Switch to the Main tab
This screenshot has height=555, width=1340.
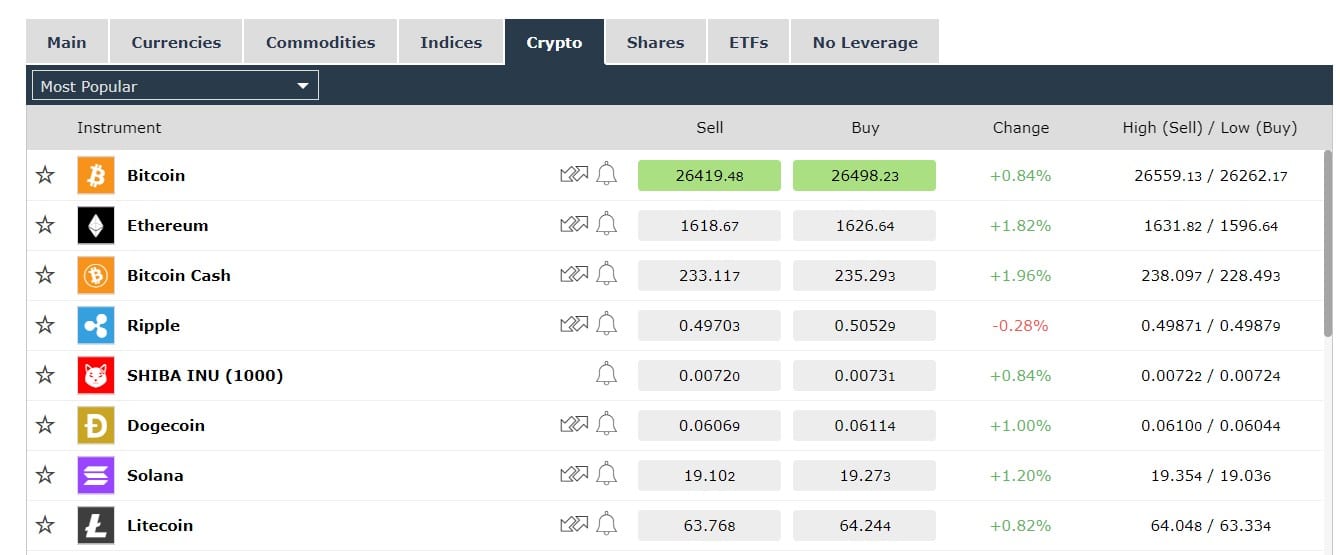[67, 42]
